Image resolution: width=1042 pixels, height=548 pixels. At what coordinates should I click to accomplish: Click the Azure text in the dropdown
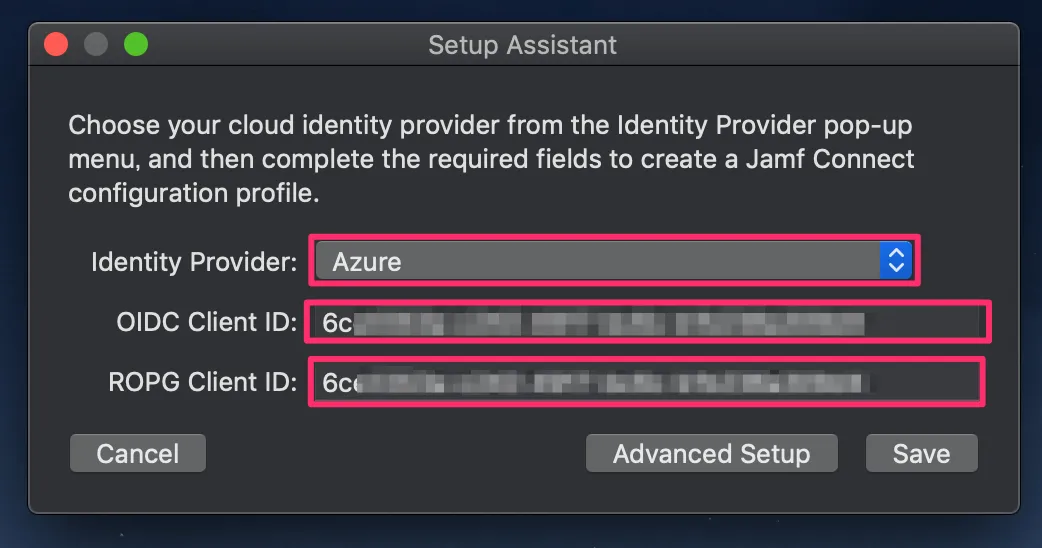(x=367, y=263)
